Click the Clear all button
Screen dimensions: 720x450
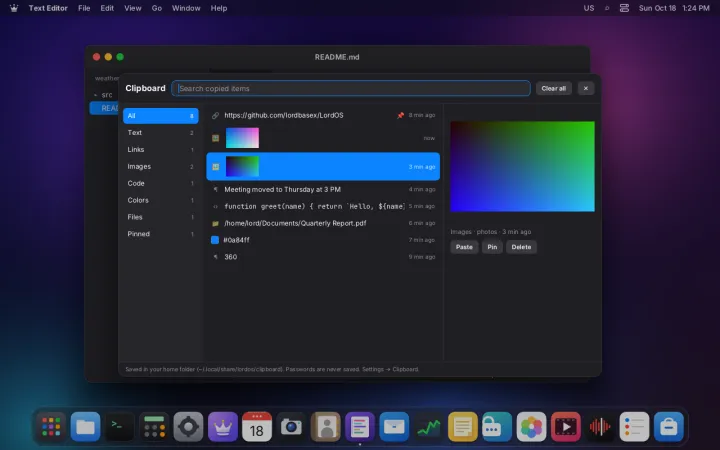[x=553, y=89]
